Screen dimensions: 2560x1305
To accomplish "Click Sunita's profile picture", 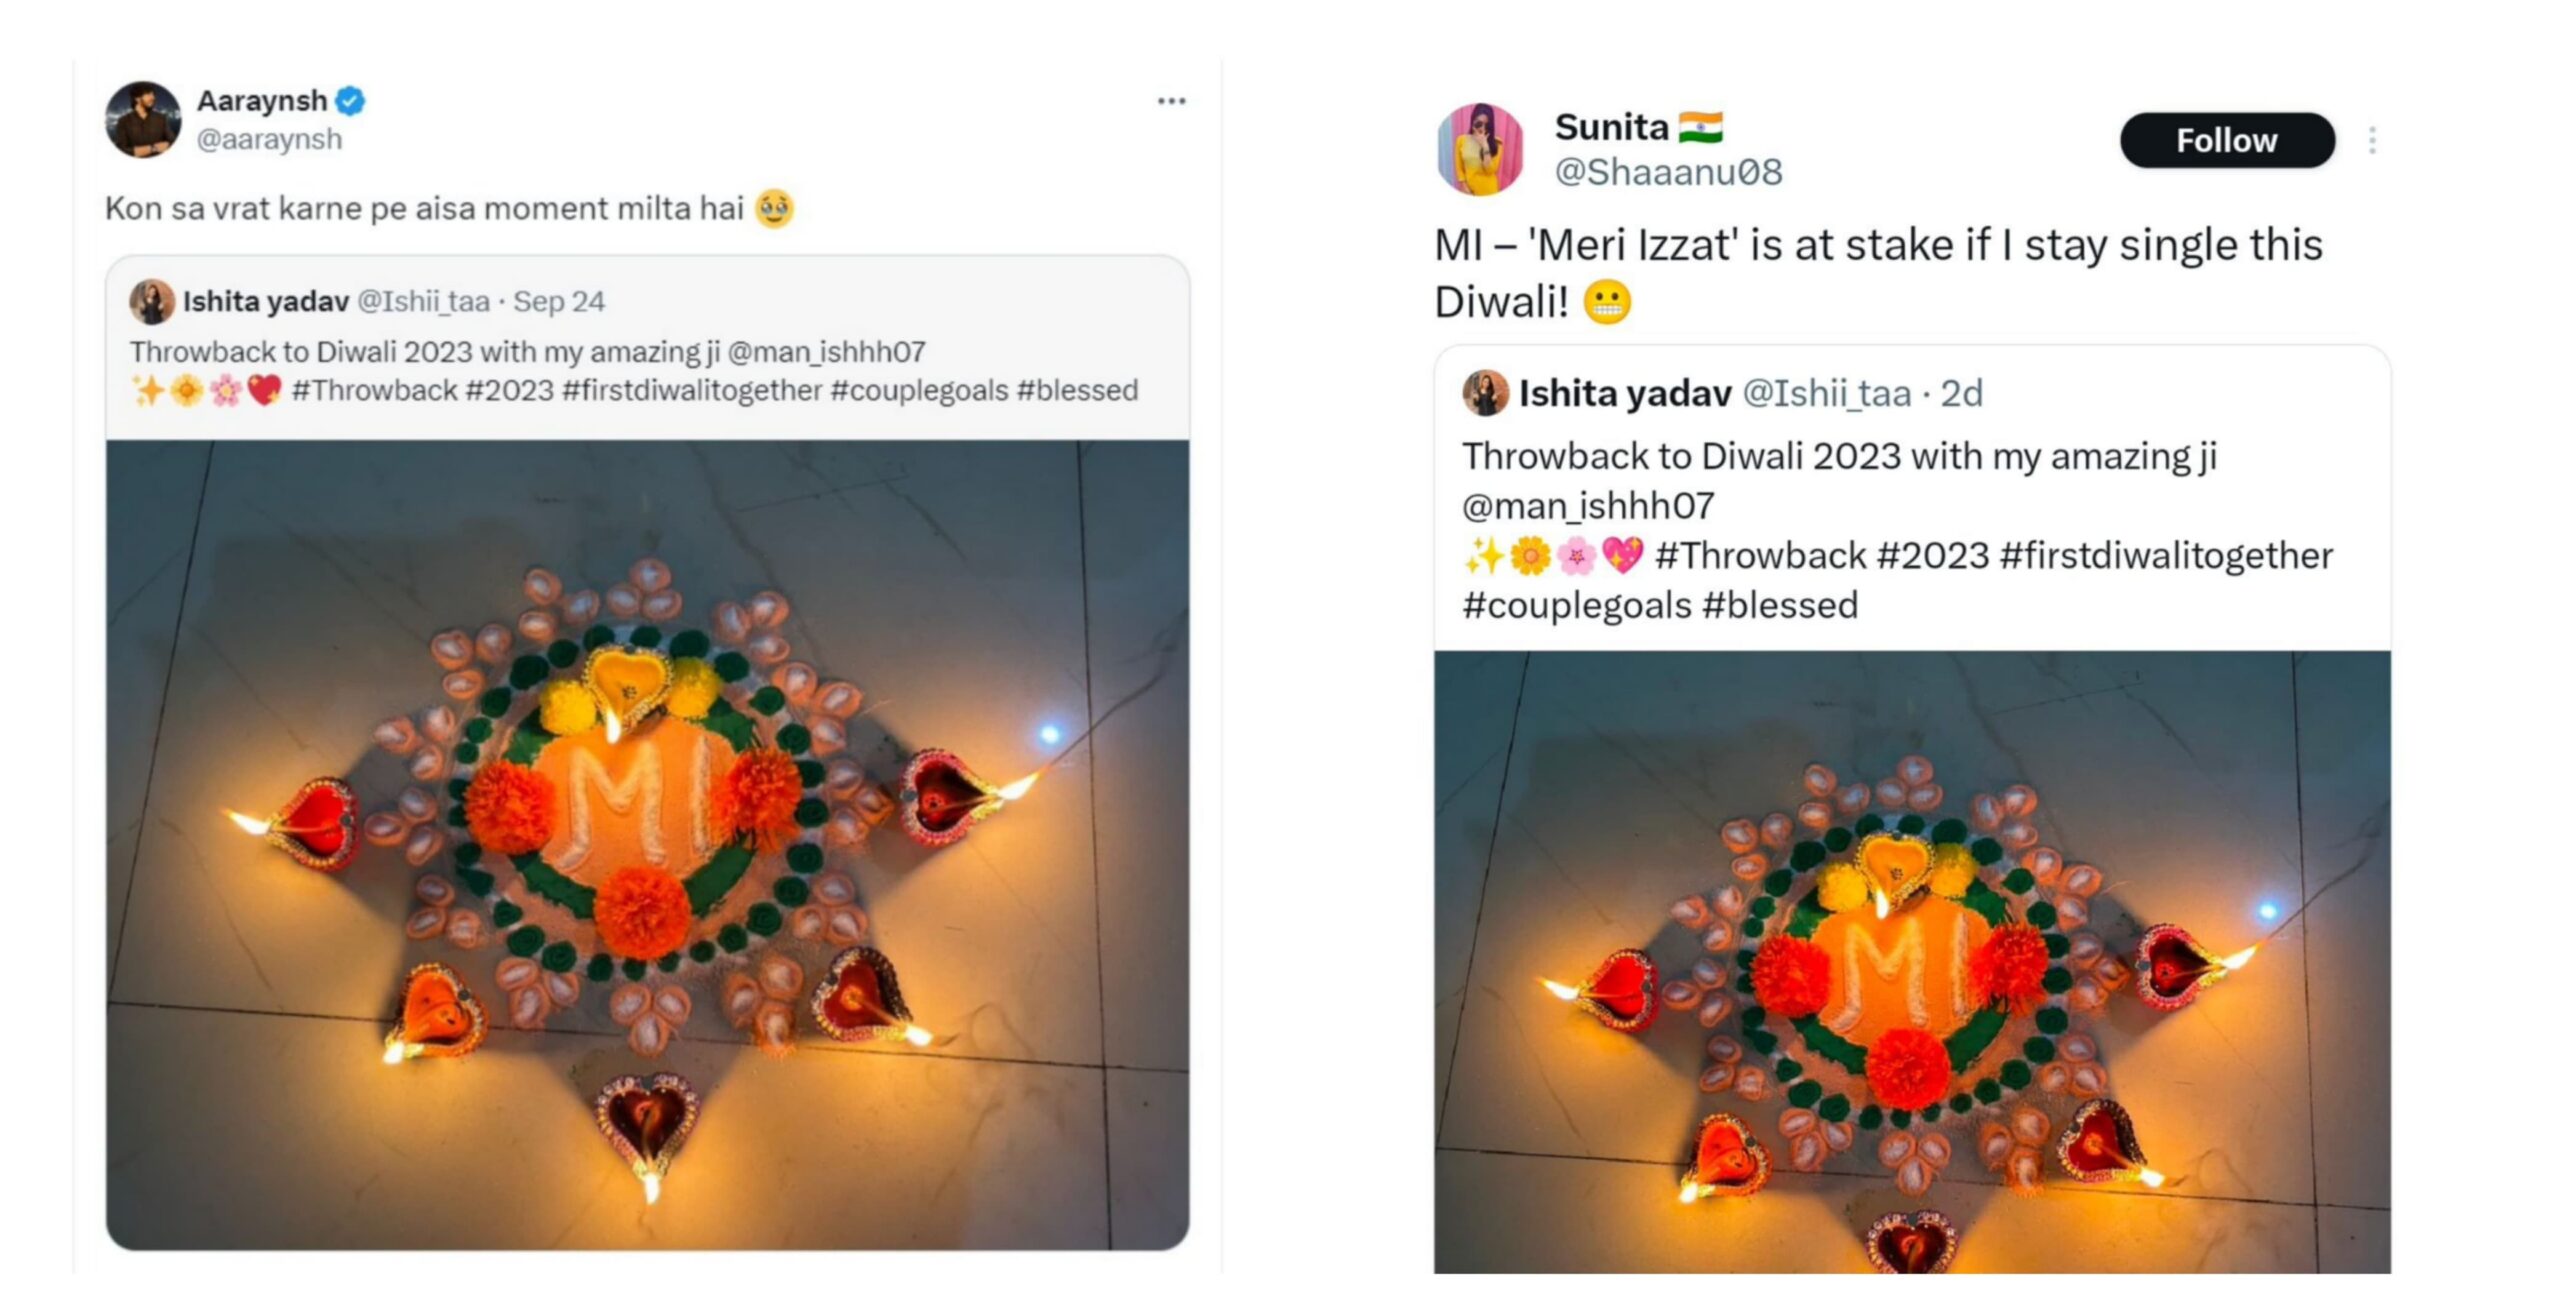I will click(1482, 147).
